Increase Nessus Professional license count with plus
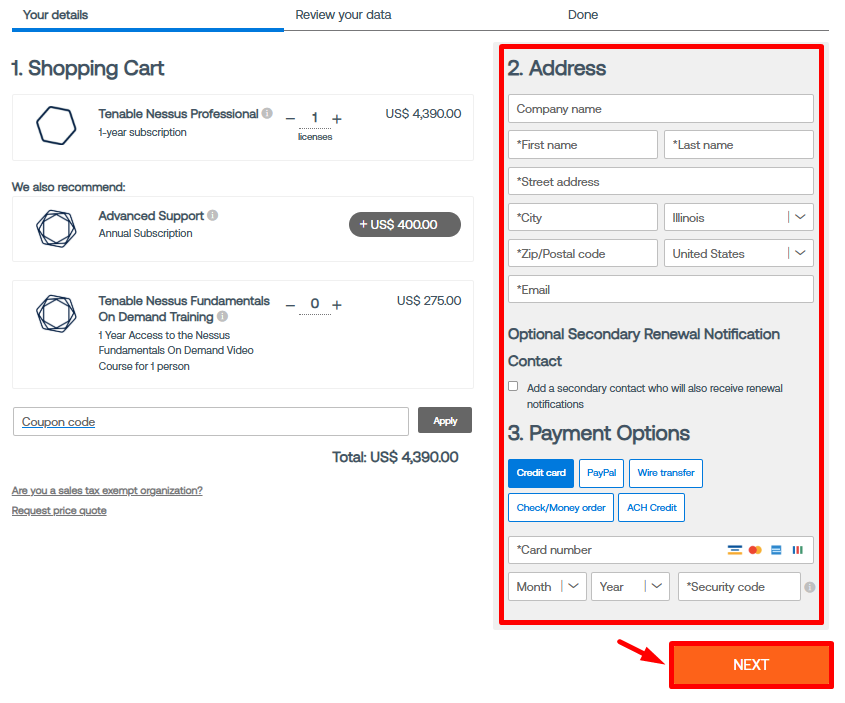845x703 pixels. pyautogui.click(x=336, y=119)
